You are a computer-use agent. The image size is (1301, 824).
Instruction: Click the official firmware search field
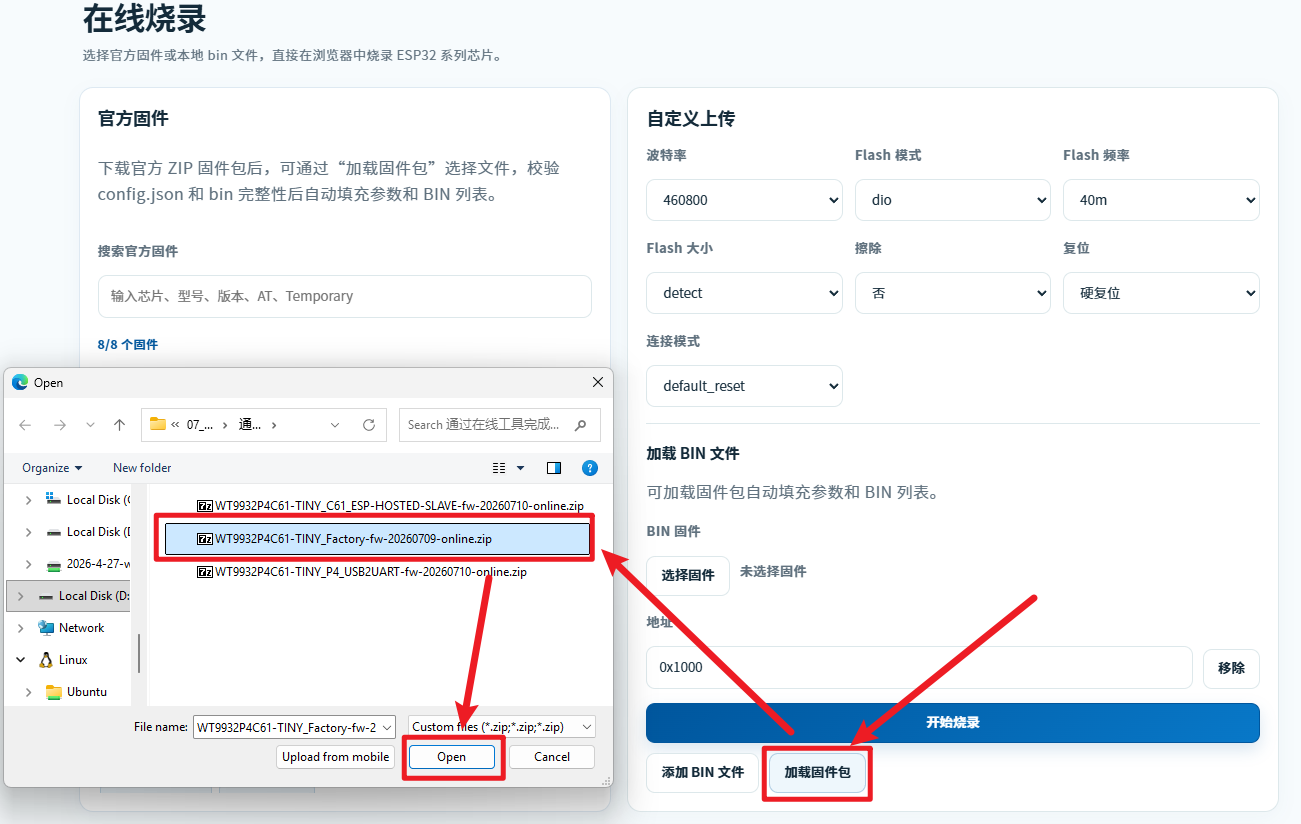click(345, 296)
